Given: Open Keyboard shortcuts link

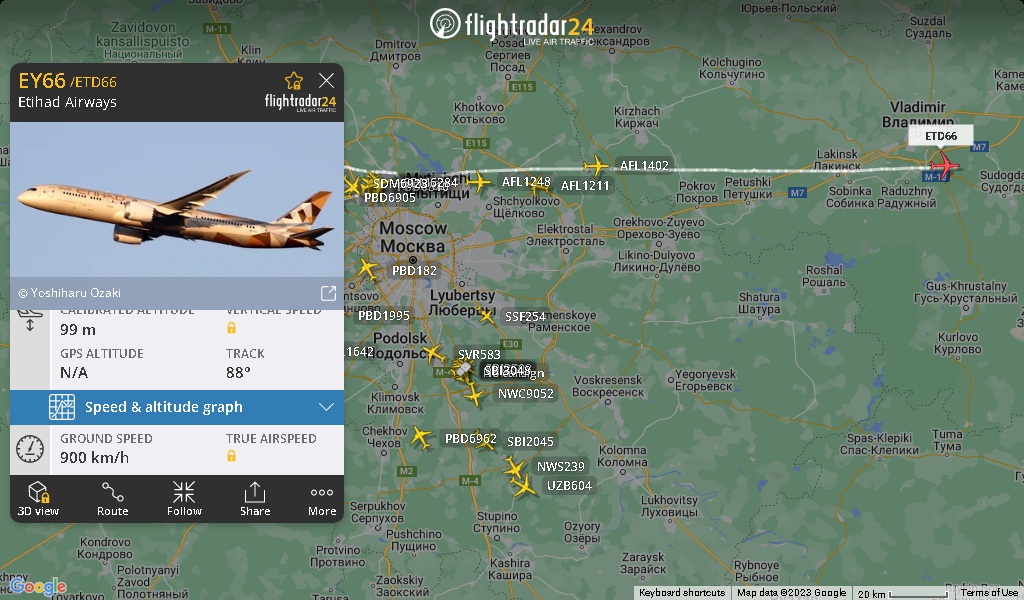Looking at the screenshot, I should tap(682, 593).
